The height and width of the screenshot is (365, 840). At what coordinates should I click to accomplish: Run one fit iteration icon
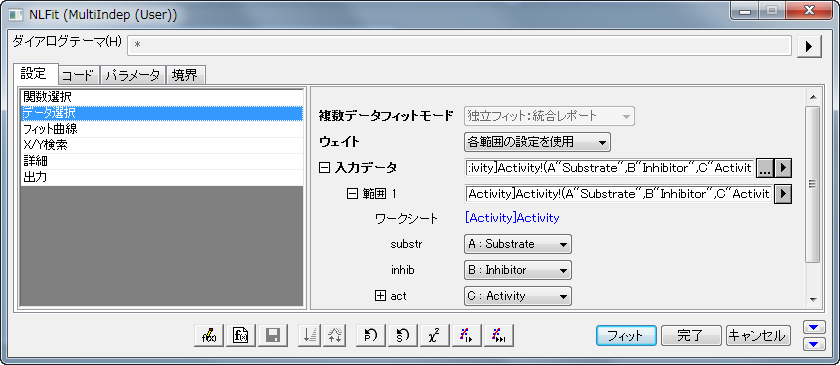(x=466, y=336)
